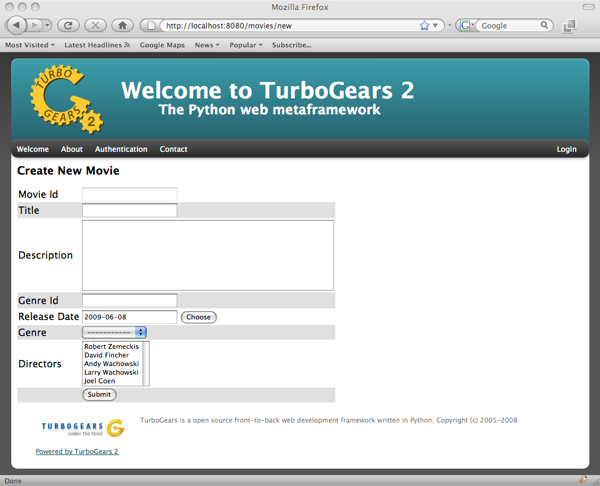Click the Google search field
600x486 pixels.
tap(509, 26)
